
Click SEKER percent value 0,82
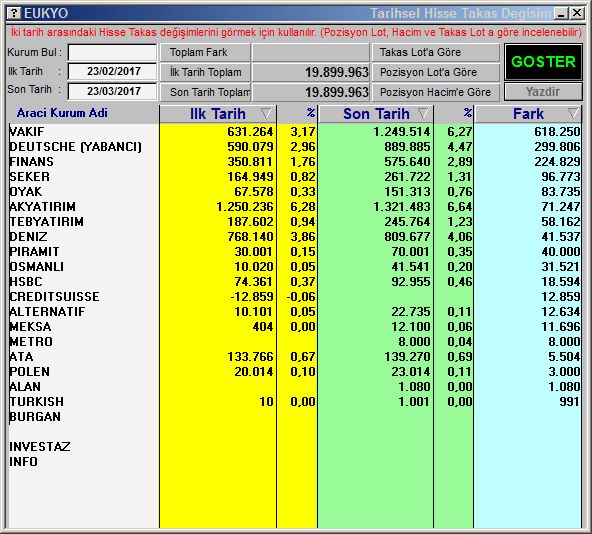click(303, 177)
